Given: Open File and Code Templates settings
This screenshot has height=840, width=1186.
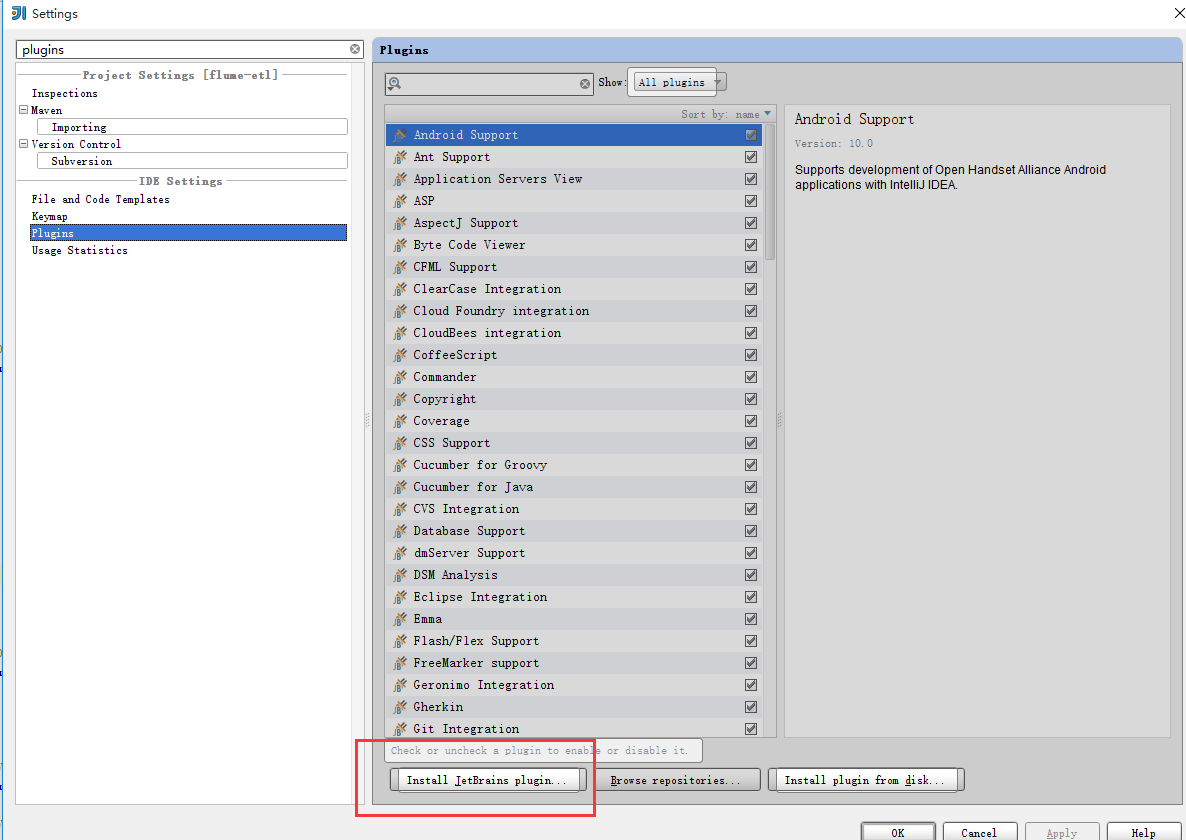Looking at the screenshot, I should [101, 199].
